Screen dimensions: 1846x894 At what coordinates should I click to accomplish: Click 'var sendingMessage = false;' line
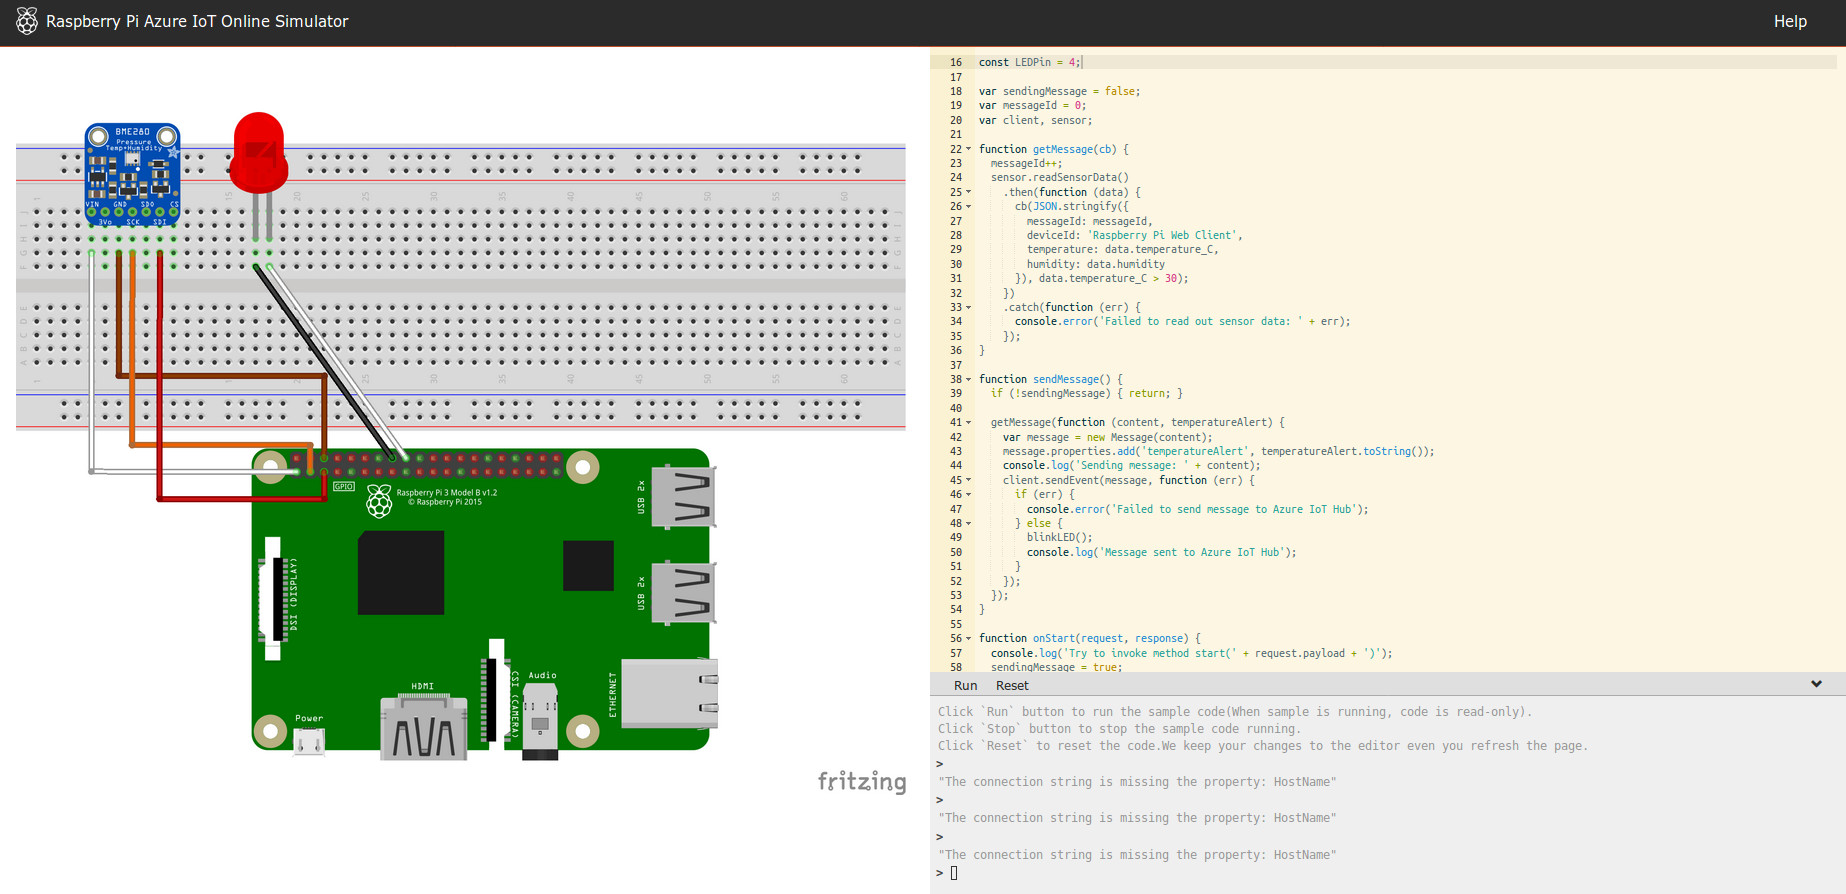(1059, 91)
